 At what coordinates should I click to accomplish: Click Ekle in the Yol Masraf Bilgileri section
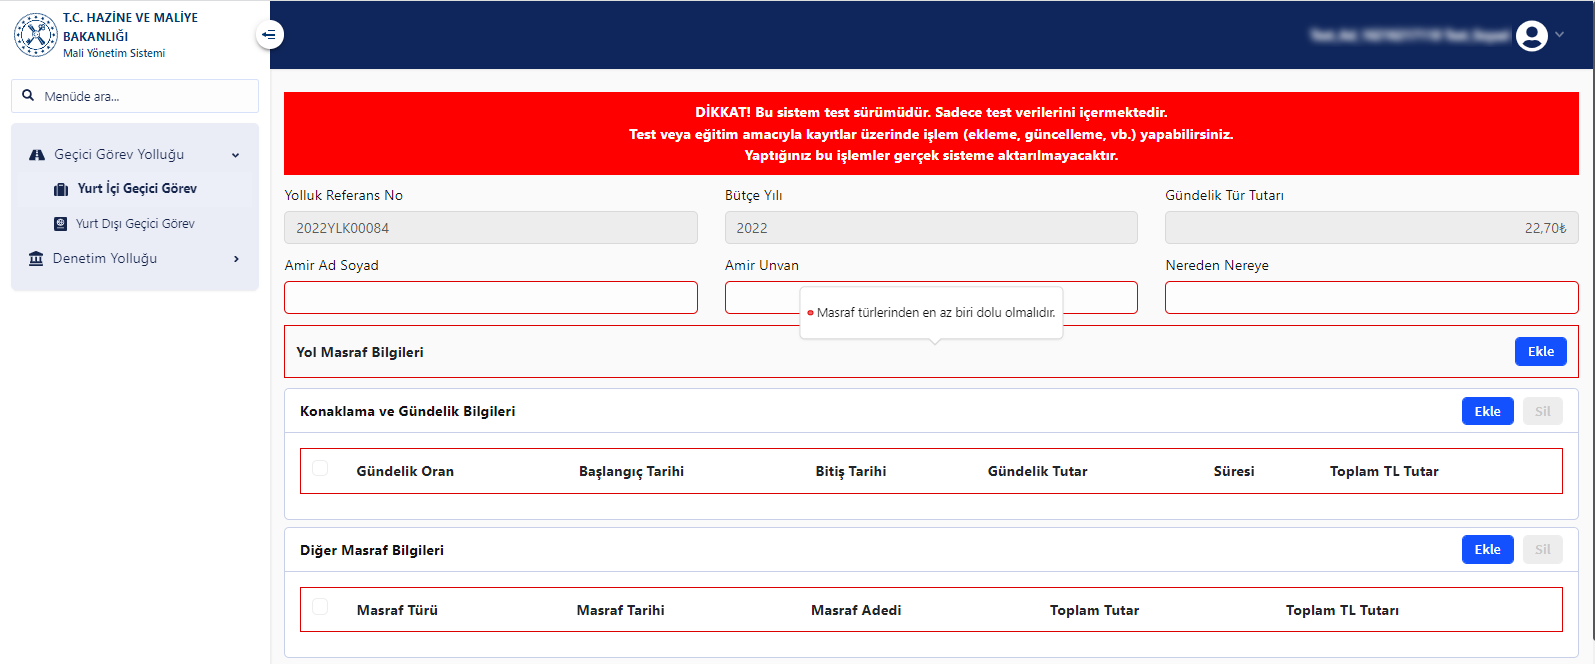(1540, 352)
